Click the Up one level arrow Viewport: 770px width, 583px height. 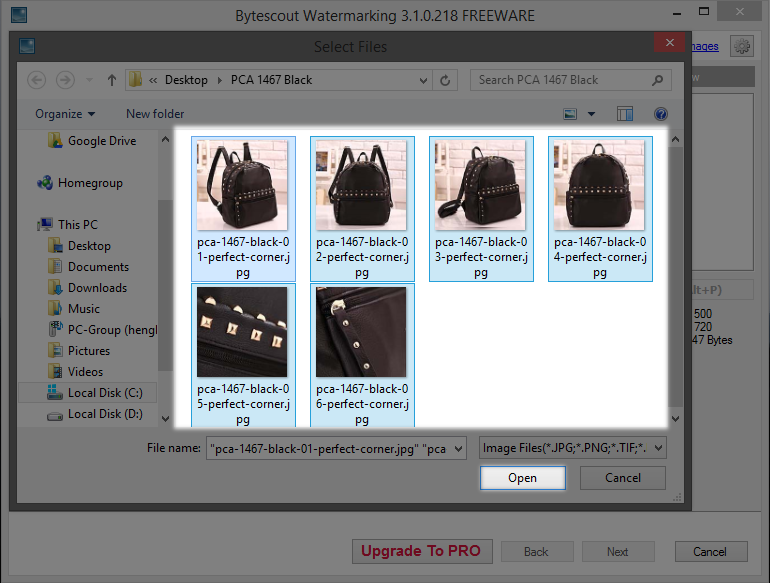coord(111,80)
